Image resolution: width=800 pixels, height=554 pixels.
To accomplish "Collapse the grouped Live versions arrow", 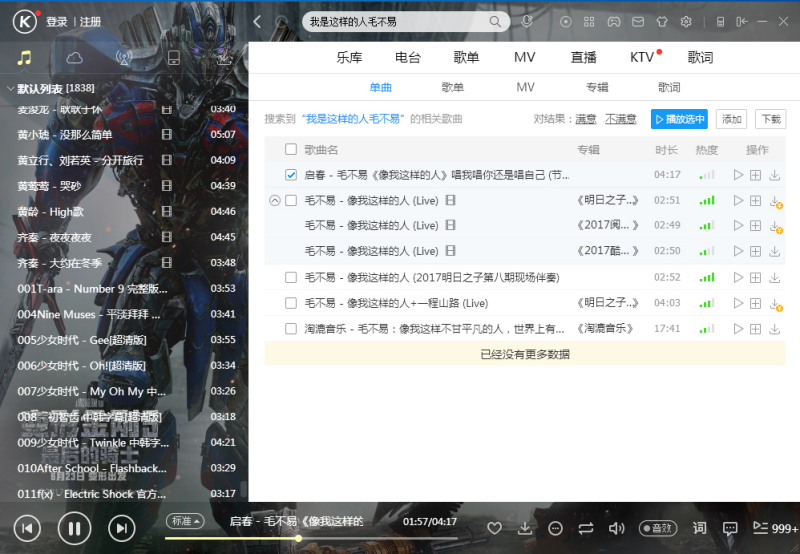I will pyautogui.click(x=274, y=200).
